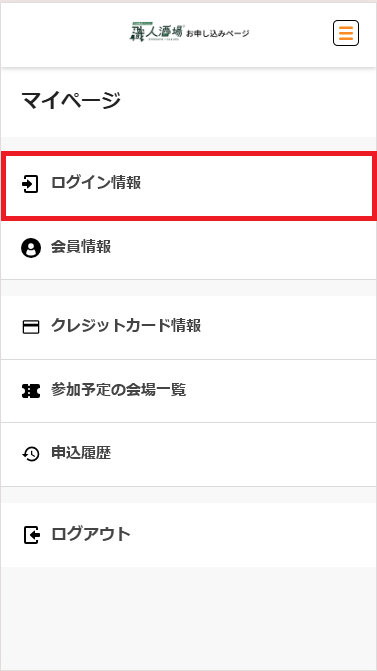Open the orange hamburger menu
The image size is (377, 671).
(x=346, y=33)
